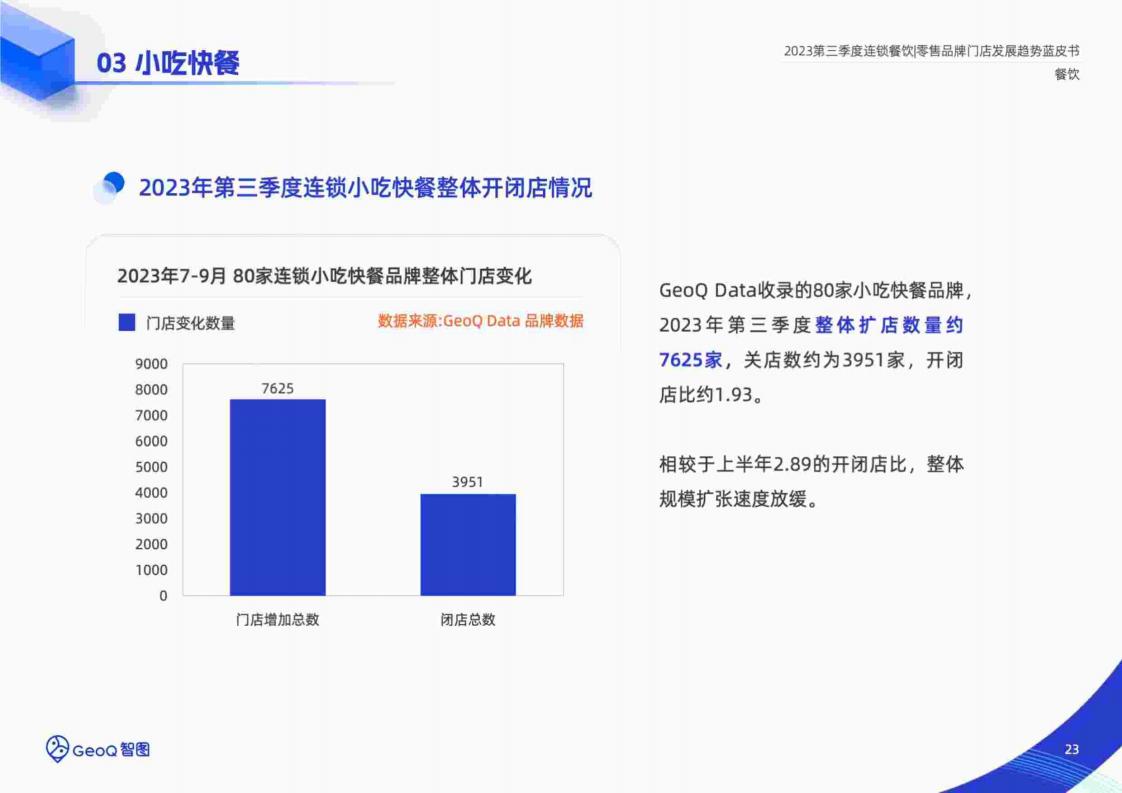Screen dimensions: 1122x793
Task: Click the blue circle bullet beside section heading
Action: pos(109,187)
